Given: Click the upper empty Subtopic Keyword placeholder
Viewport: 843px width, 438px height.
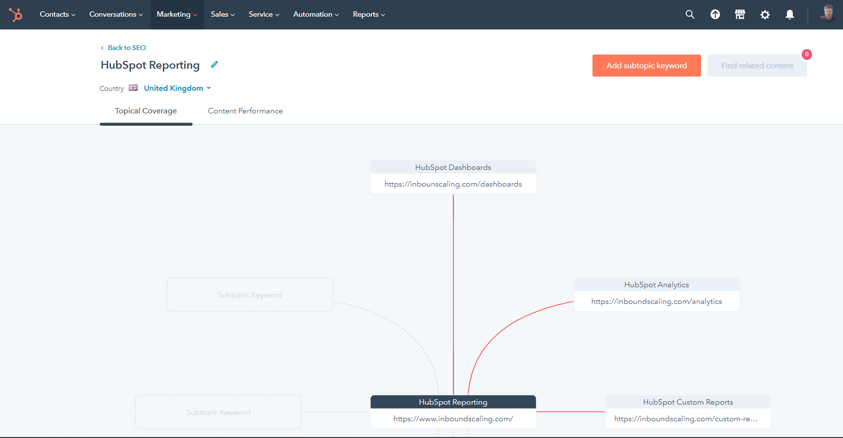Looking at the screenshot, I should pyautogui.click(x=249, y=295).
